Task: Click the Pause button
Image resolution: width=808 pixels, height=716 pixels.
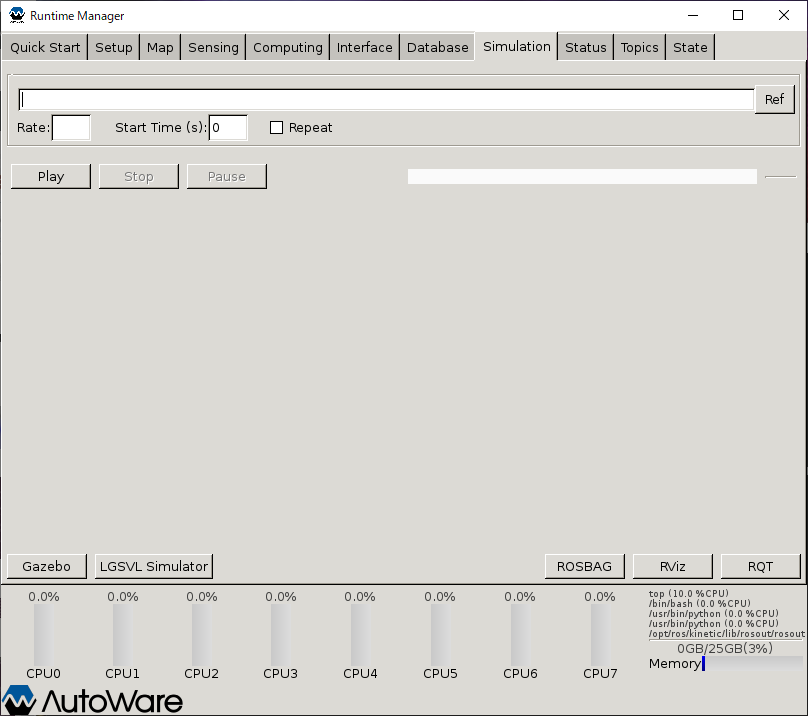Action: [227, 176]
